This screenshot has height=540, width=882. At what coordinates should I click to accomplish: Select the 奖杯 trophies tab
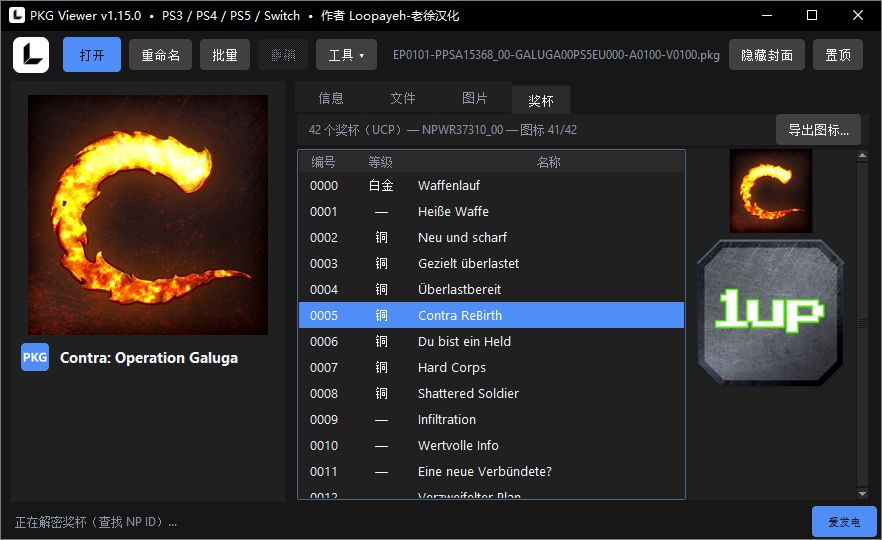[x=541, y=100]
